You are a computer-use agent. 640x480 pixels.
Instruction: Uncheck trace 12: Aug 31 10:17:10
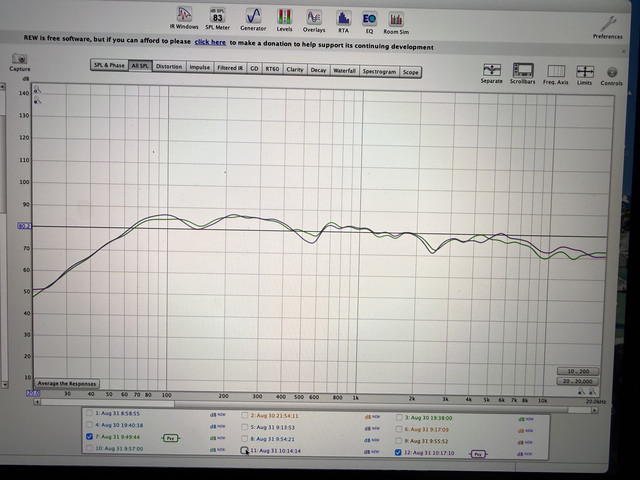click(x=398, y=453)
